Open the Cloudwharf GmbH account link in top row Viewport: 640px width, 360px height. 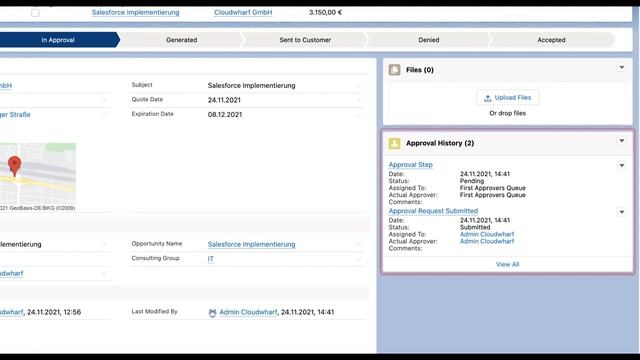tap(243, 12)
